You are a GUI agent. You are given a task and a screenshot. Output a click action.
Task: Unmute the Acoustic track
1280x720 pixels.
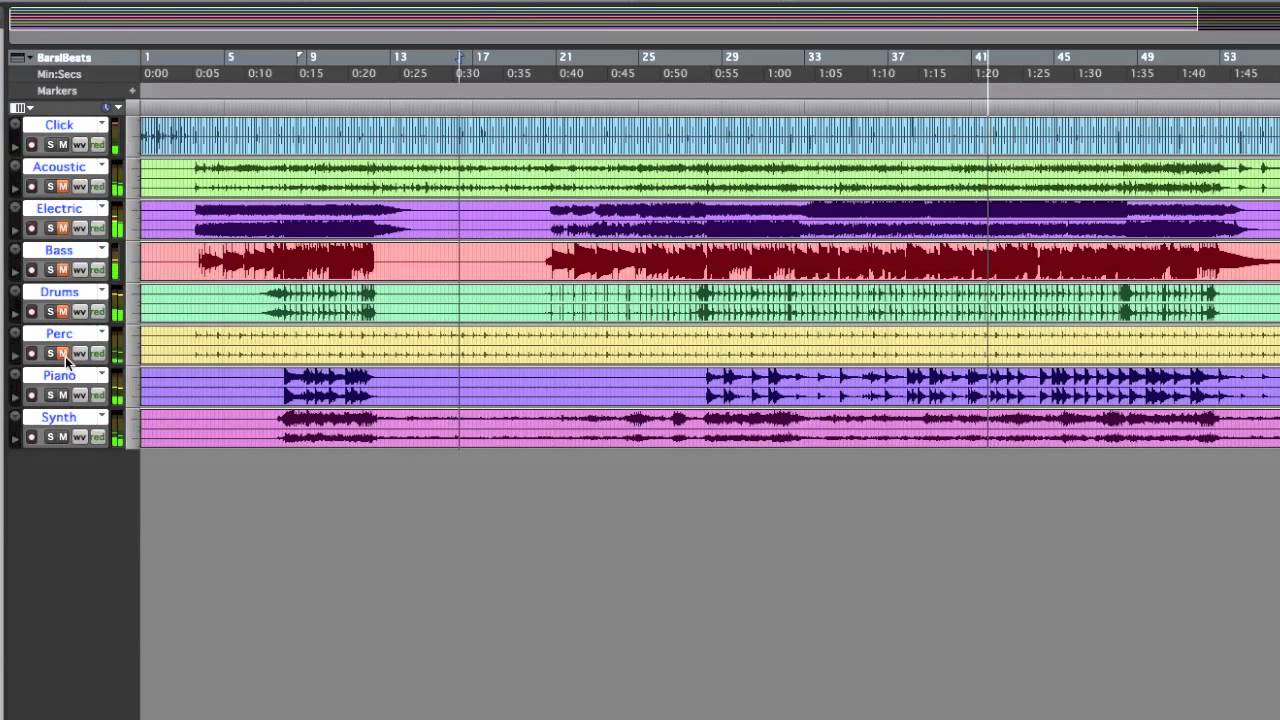click(x=63, y=187)
